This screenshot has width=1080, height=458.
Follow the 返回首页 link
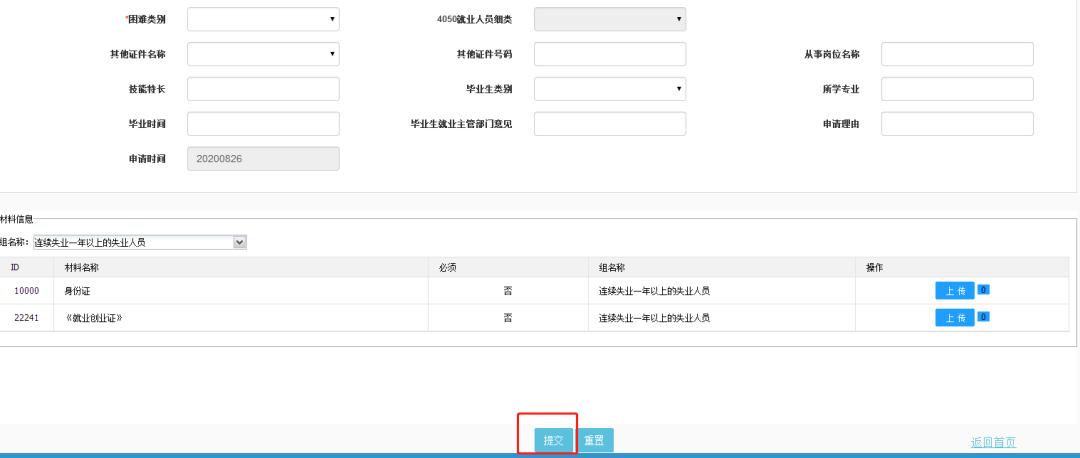pyautogui.click(x=992, y=442)
